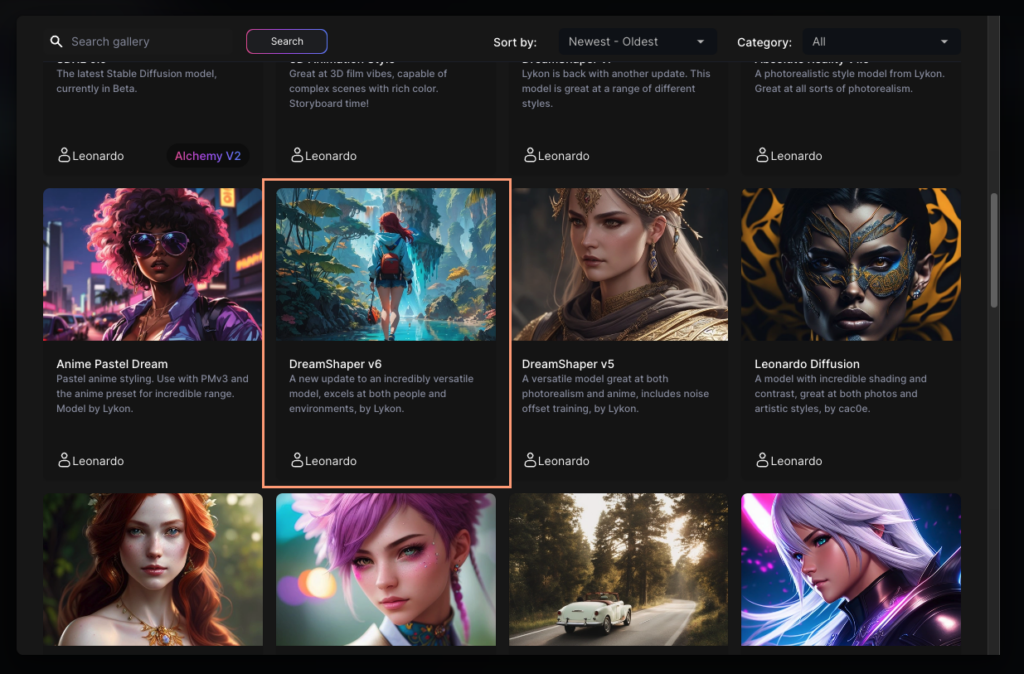Open the DreamShaper v5 model image

click(619, 265)
